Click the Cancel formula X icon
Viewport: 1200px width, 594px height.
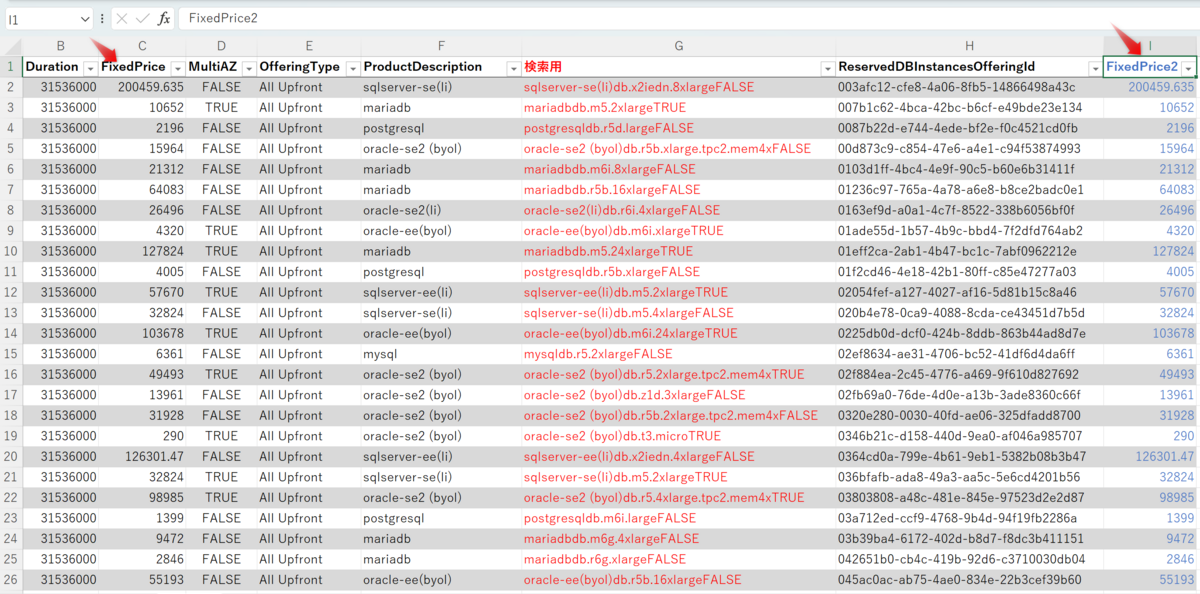point(121,18)
